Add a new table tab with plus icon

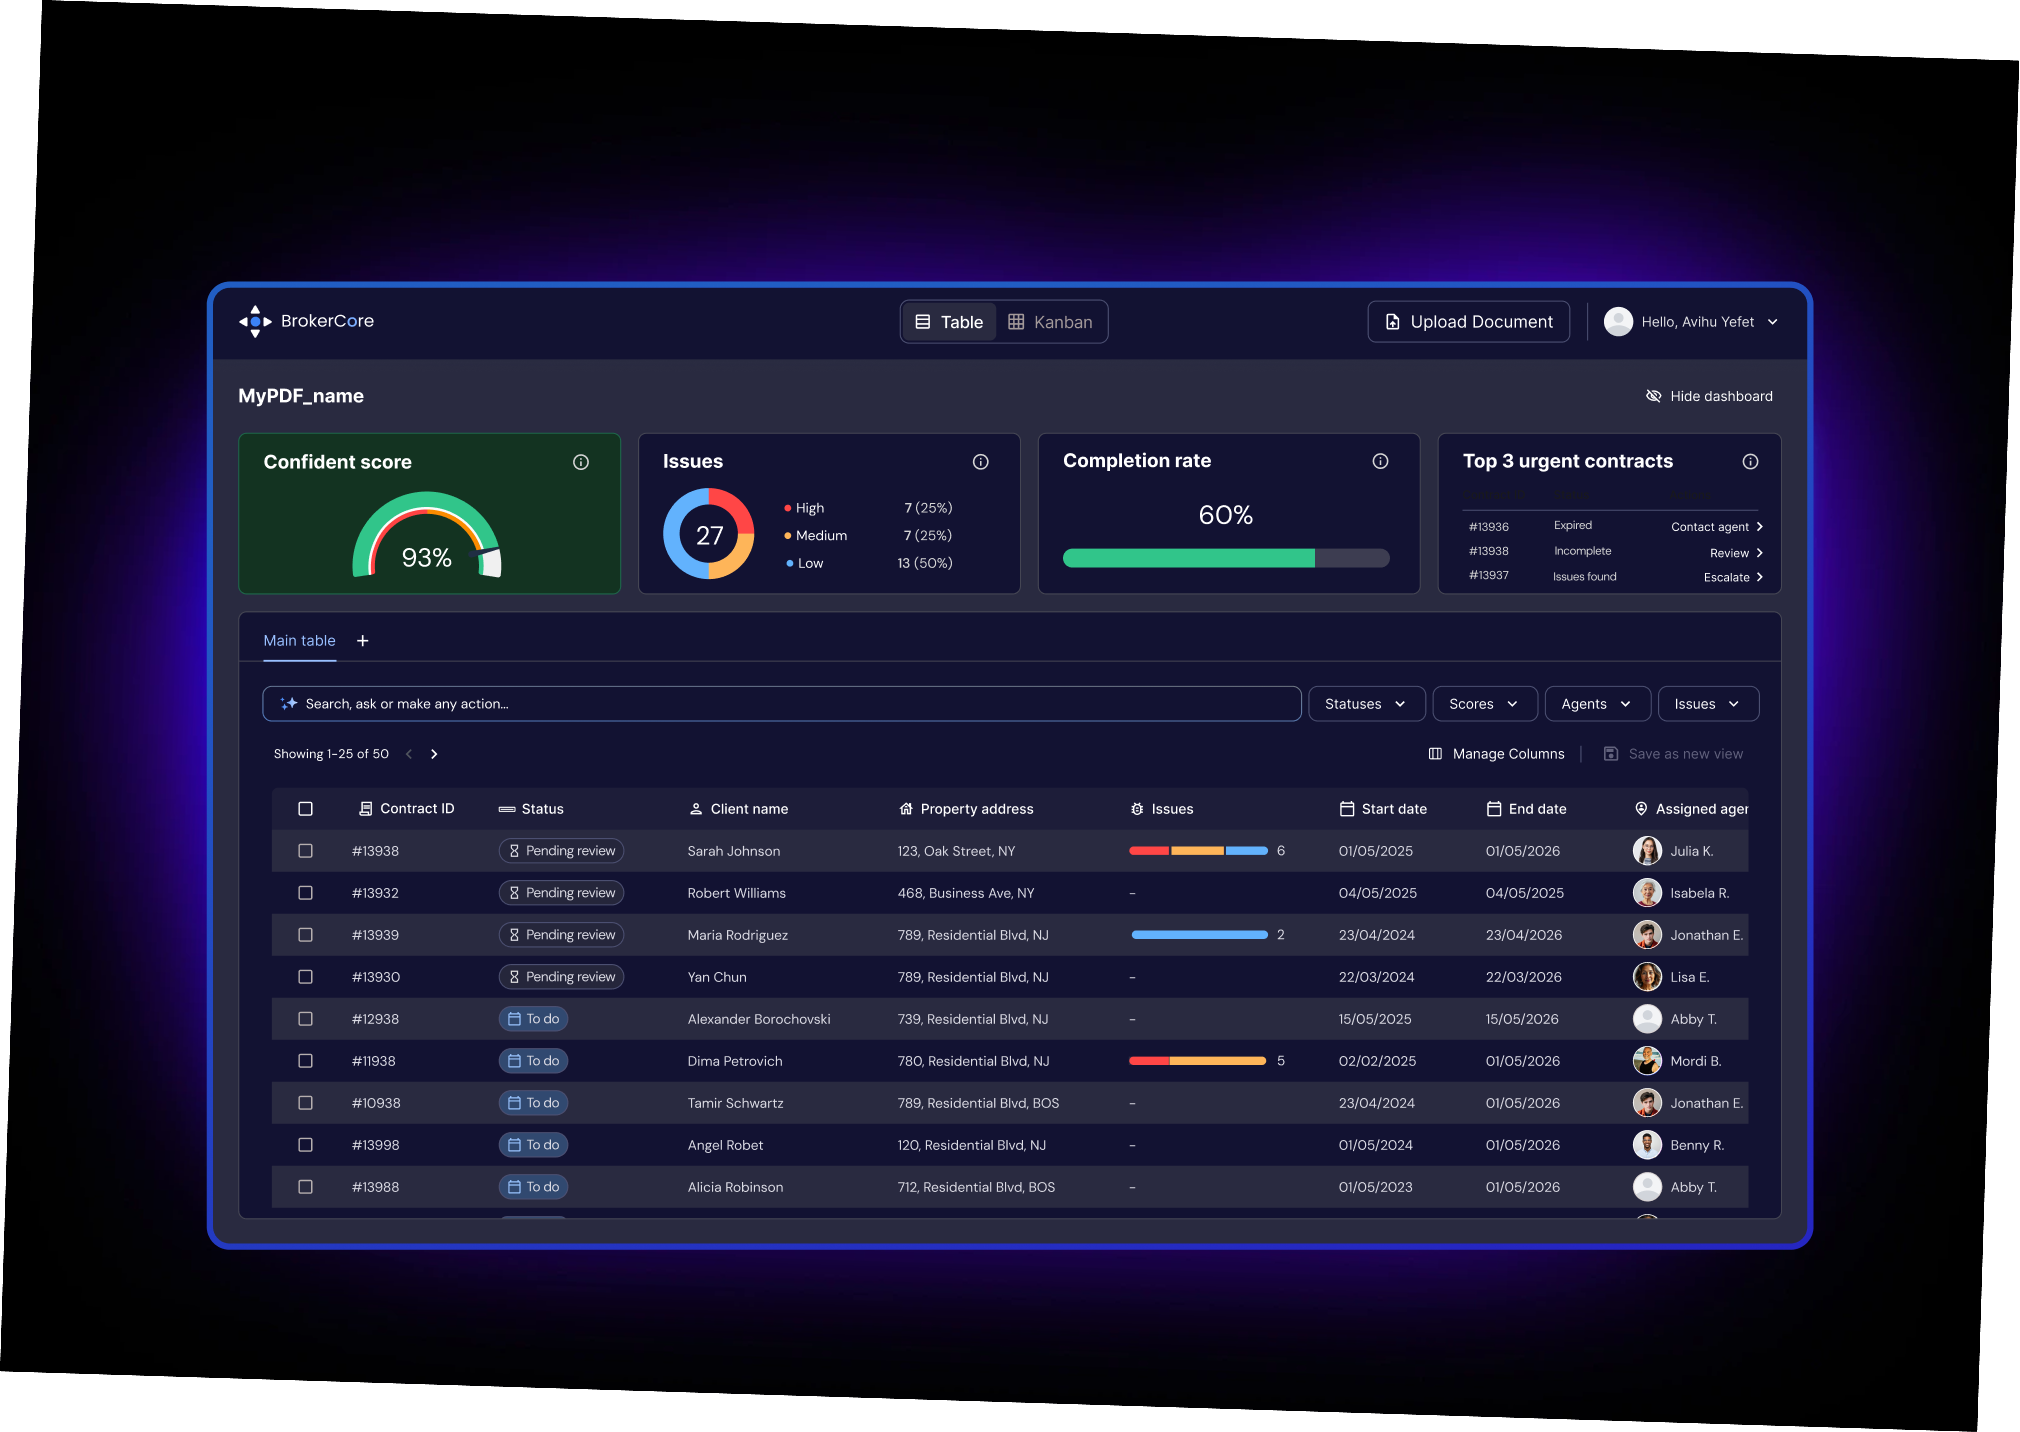363,641
